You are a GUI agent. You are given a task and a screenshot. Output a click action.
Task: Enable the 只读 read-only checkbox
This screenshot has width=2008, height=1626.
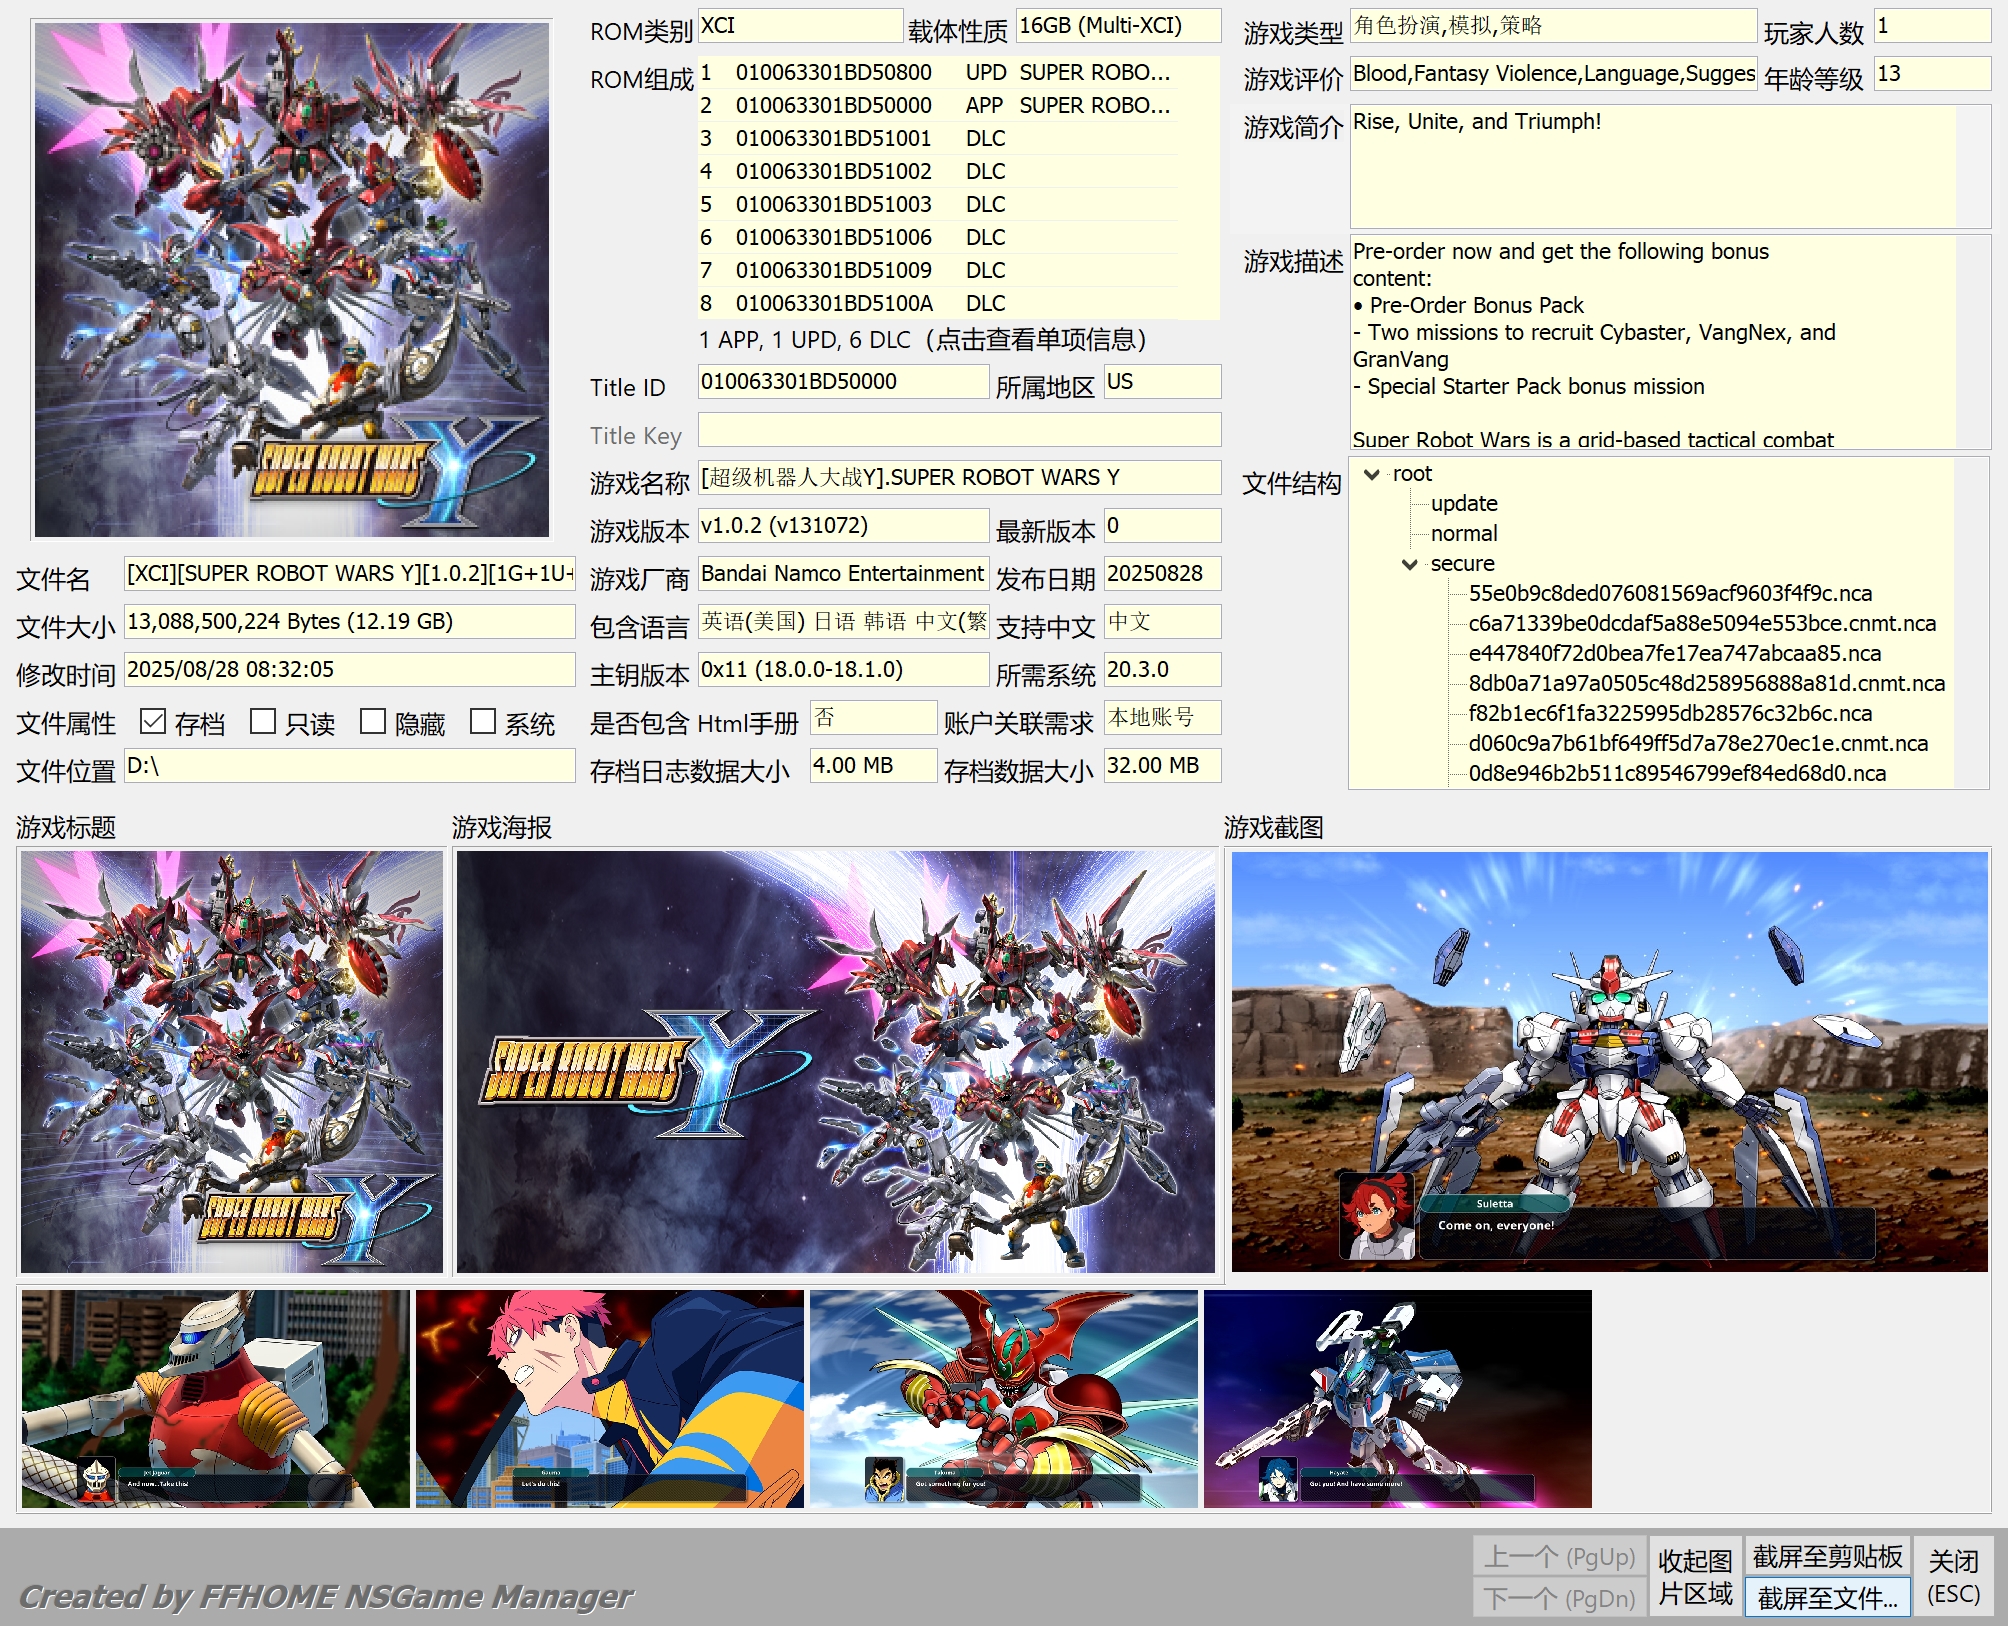pyautogui.click(x=263, y=721)
